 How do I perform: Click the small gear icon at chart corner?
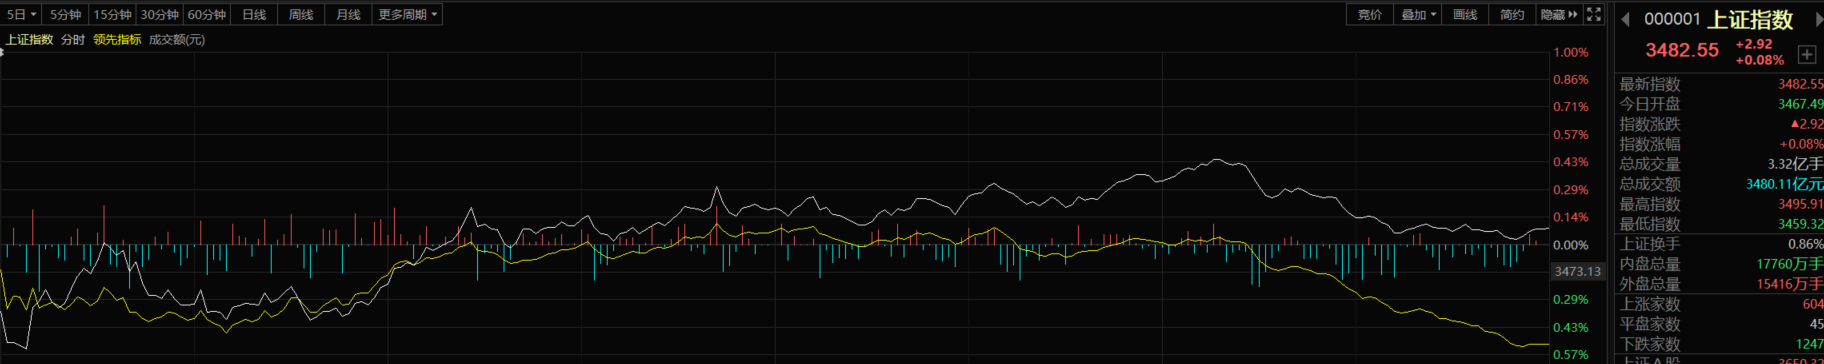click(2, 52)
